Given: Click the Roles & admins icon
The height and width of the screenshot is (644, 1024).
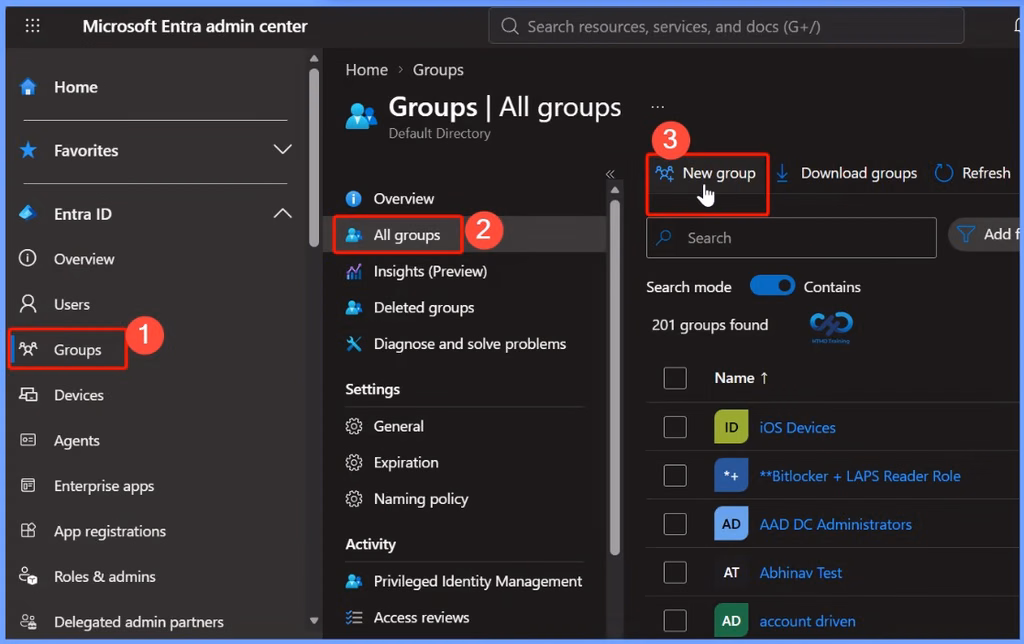Looking at the screenshot, I should point(28,576).
